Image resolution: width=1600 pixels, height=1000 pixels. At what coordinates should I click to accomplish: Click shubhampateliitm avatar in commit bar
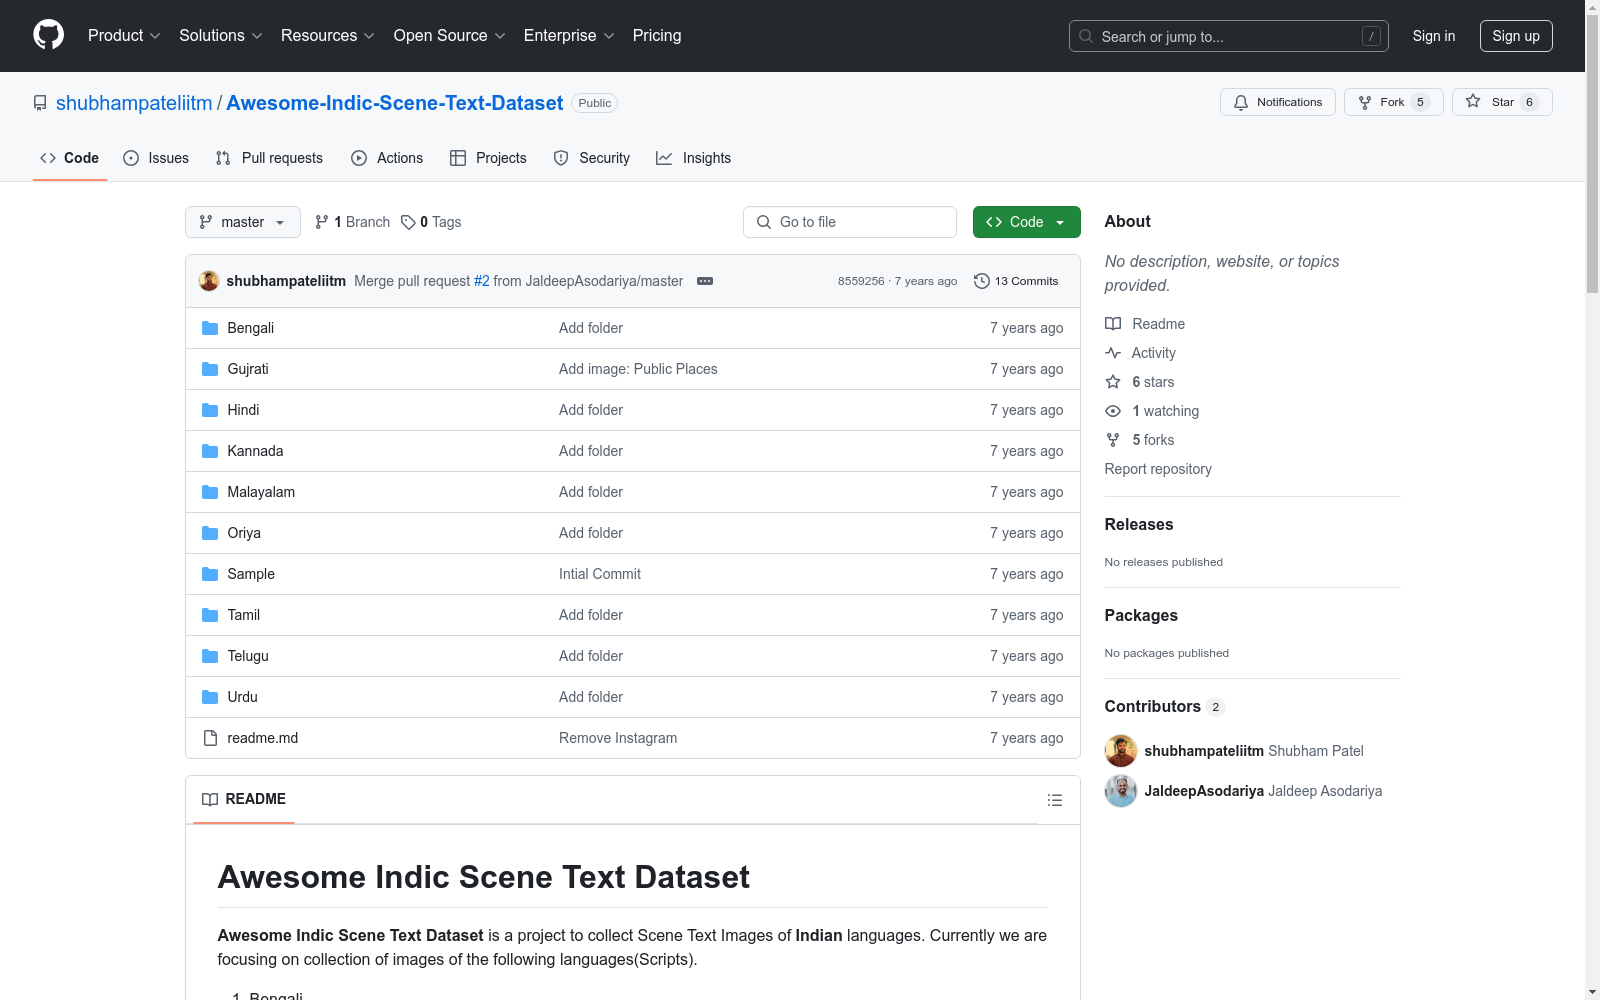tap(209, 281)
